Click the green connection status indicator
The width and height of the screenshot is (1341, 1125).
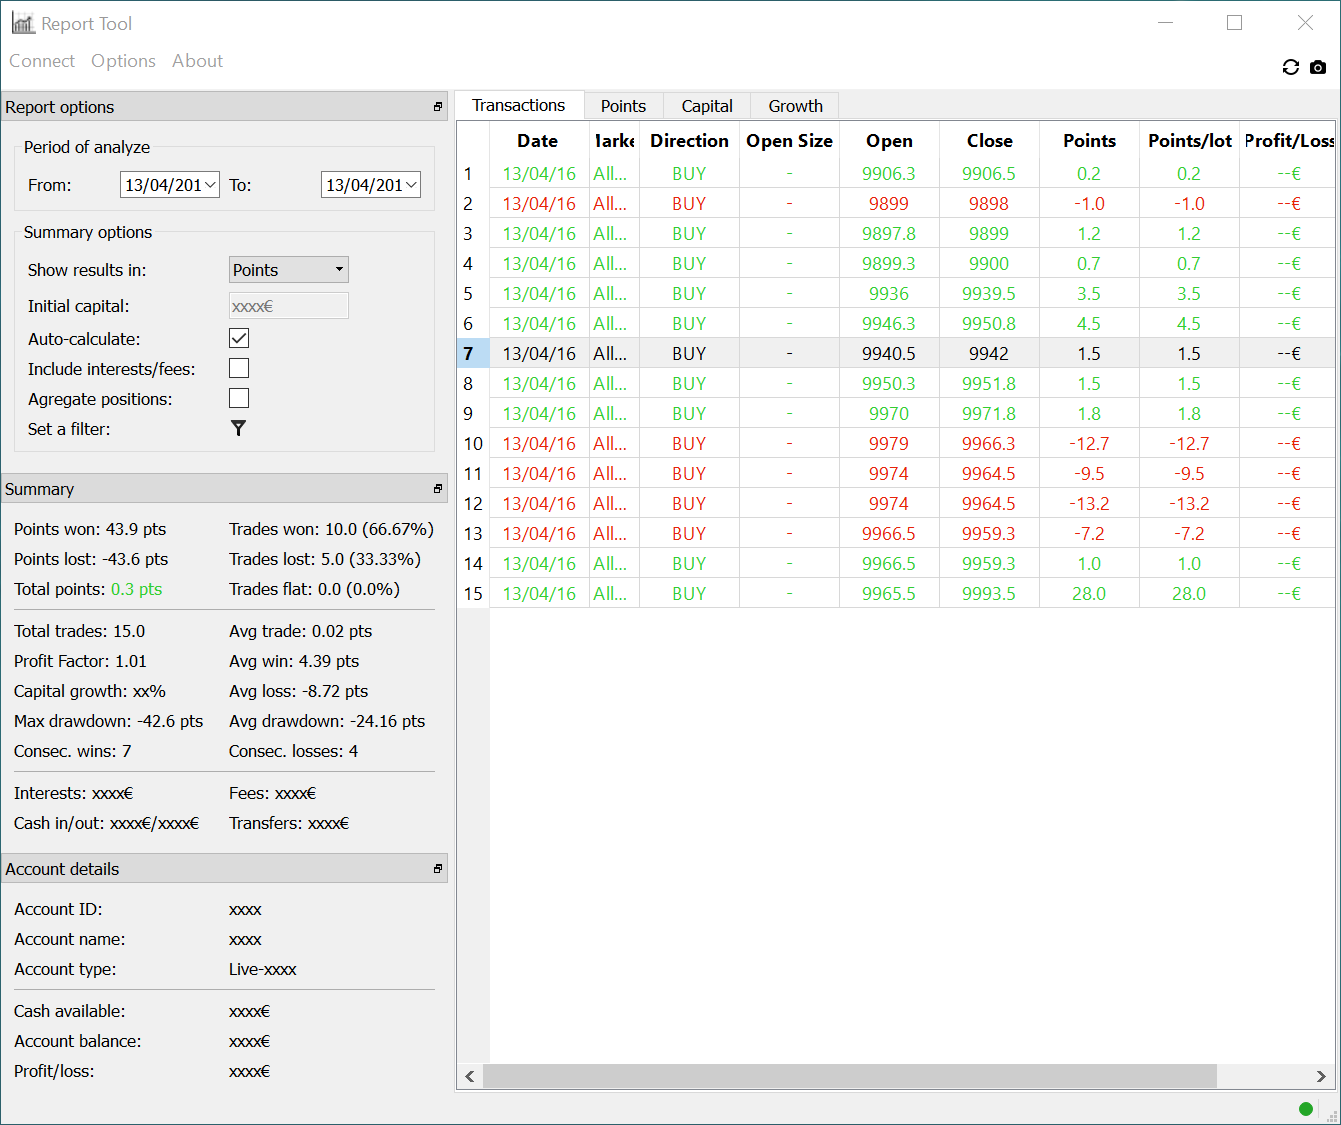point(1305,1108)
